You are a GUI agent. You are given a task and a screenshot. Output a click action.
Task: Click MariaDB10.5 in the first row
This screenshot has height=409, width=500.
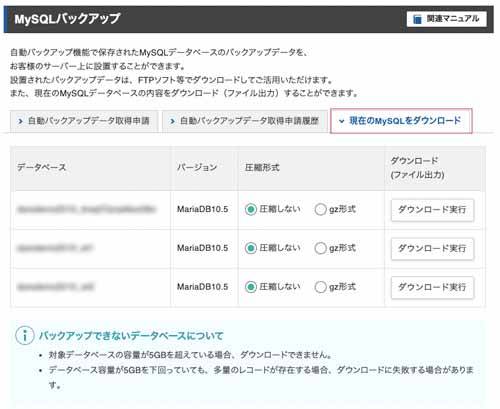tap(202, 210)
